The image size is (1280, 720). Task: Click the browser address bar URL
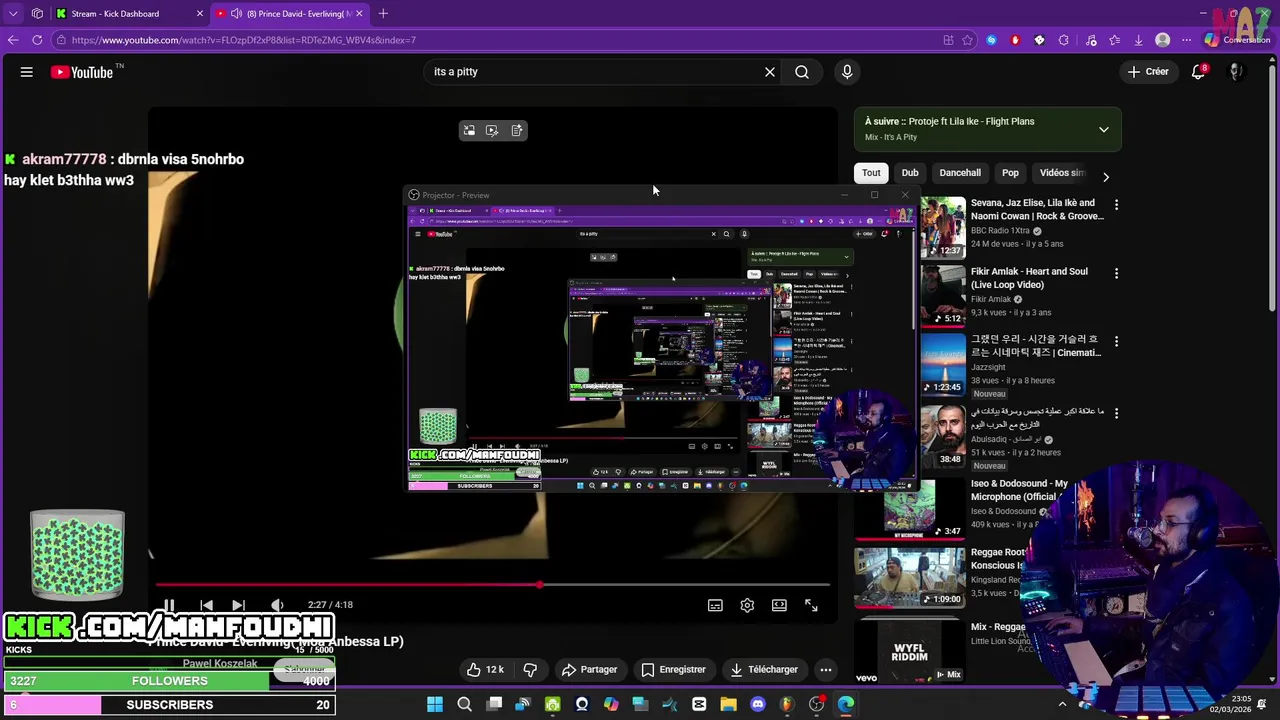pos(244,40)
